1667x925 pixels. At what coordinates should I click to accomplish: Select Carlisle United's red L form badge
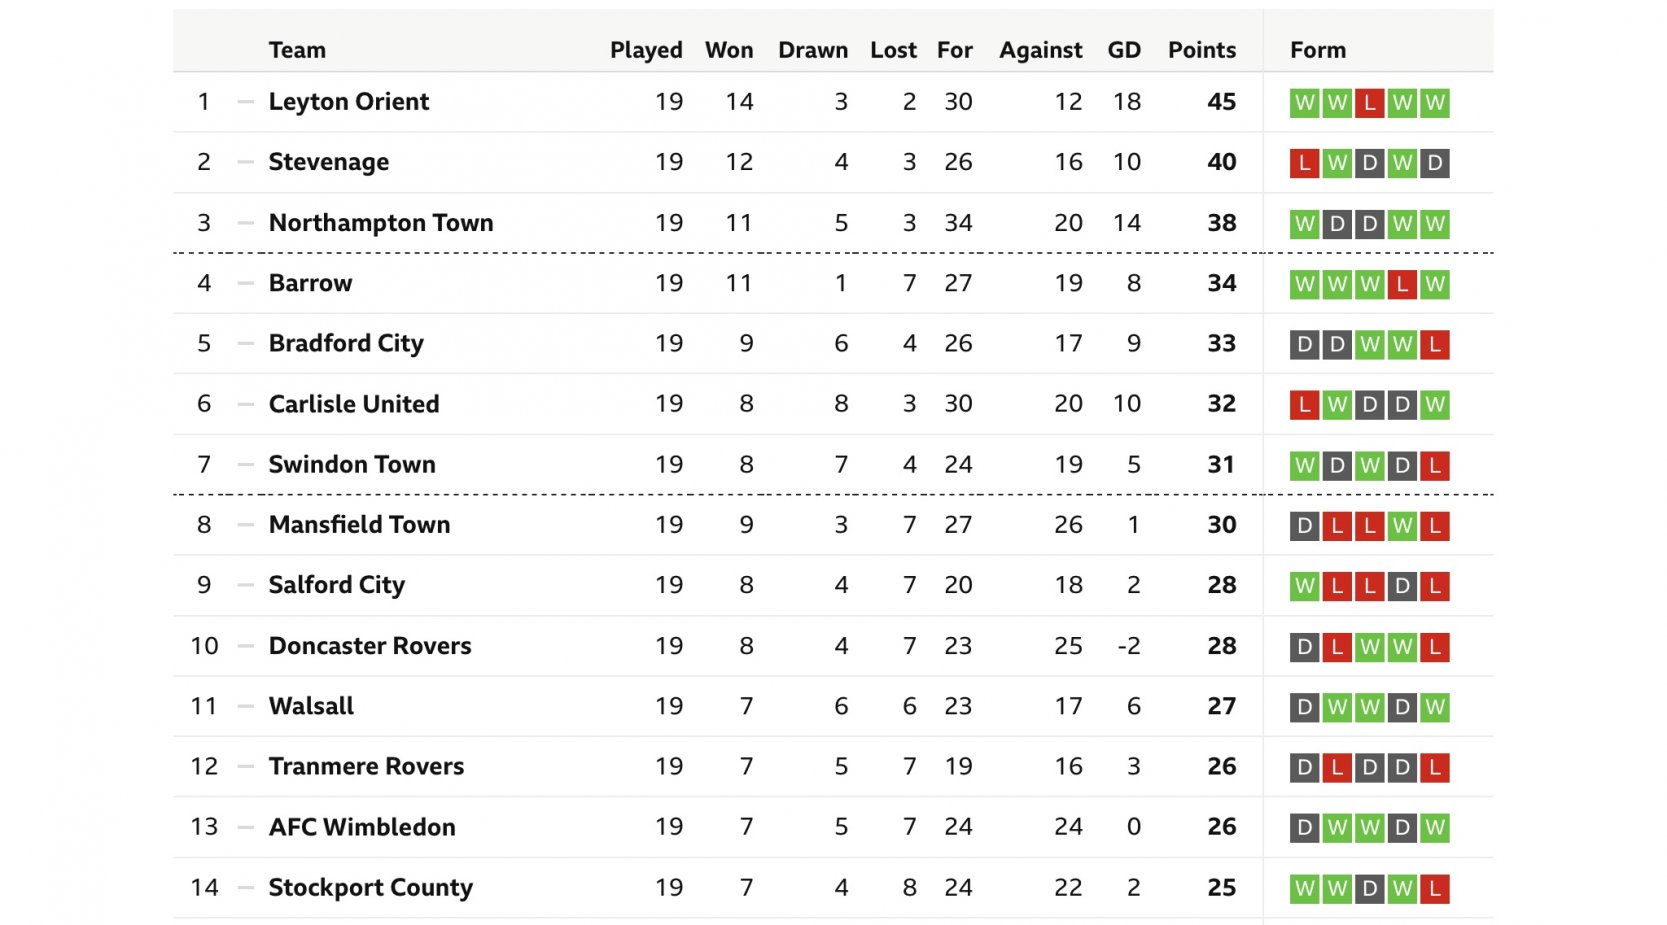1304,405
